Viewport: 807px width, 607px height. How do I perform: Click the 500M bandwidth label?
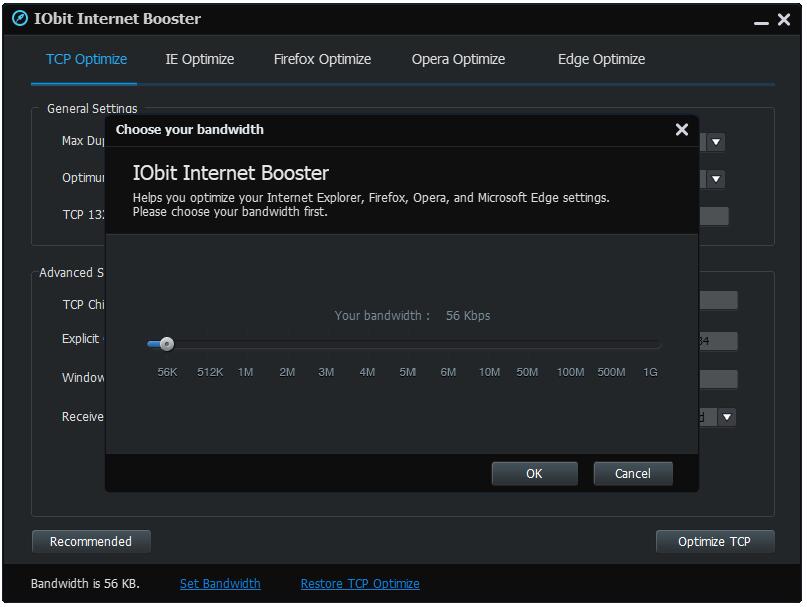[x=611, y=372]
